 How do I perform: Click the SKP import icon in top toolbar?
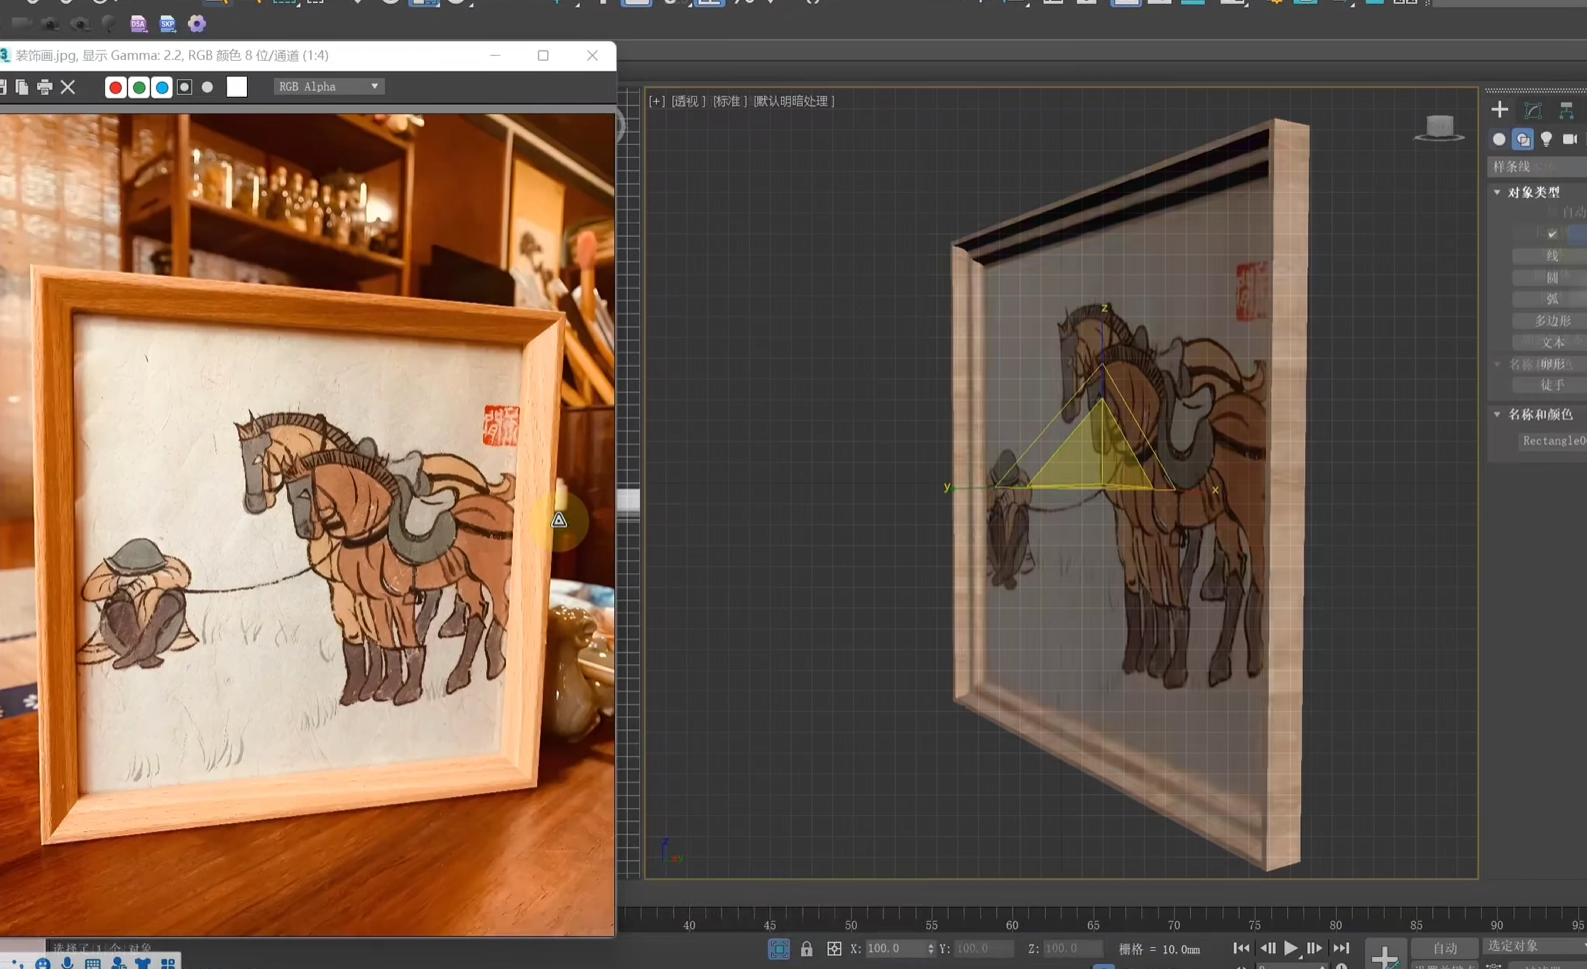coord(167,23)
